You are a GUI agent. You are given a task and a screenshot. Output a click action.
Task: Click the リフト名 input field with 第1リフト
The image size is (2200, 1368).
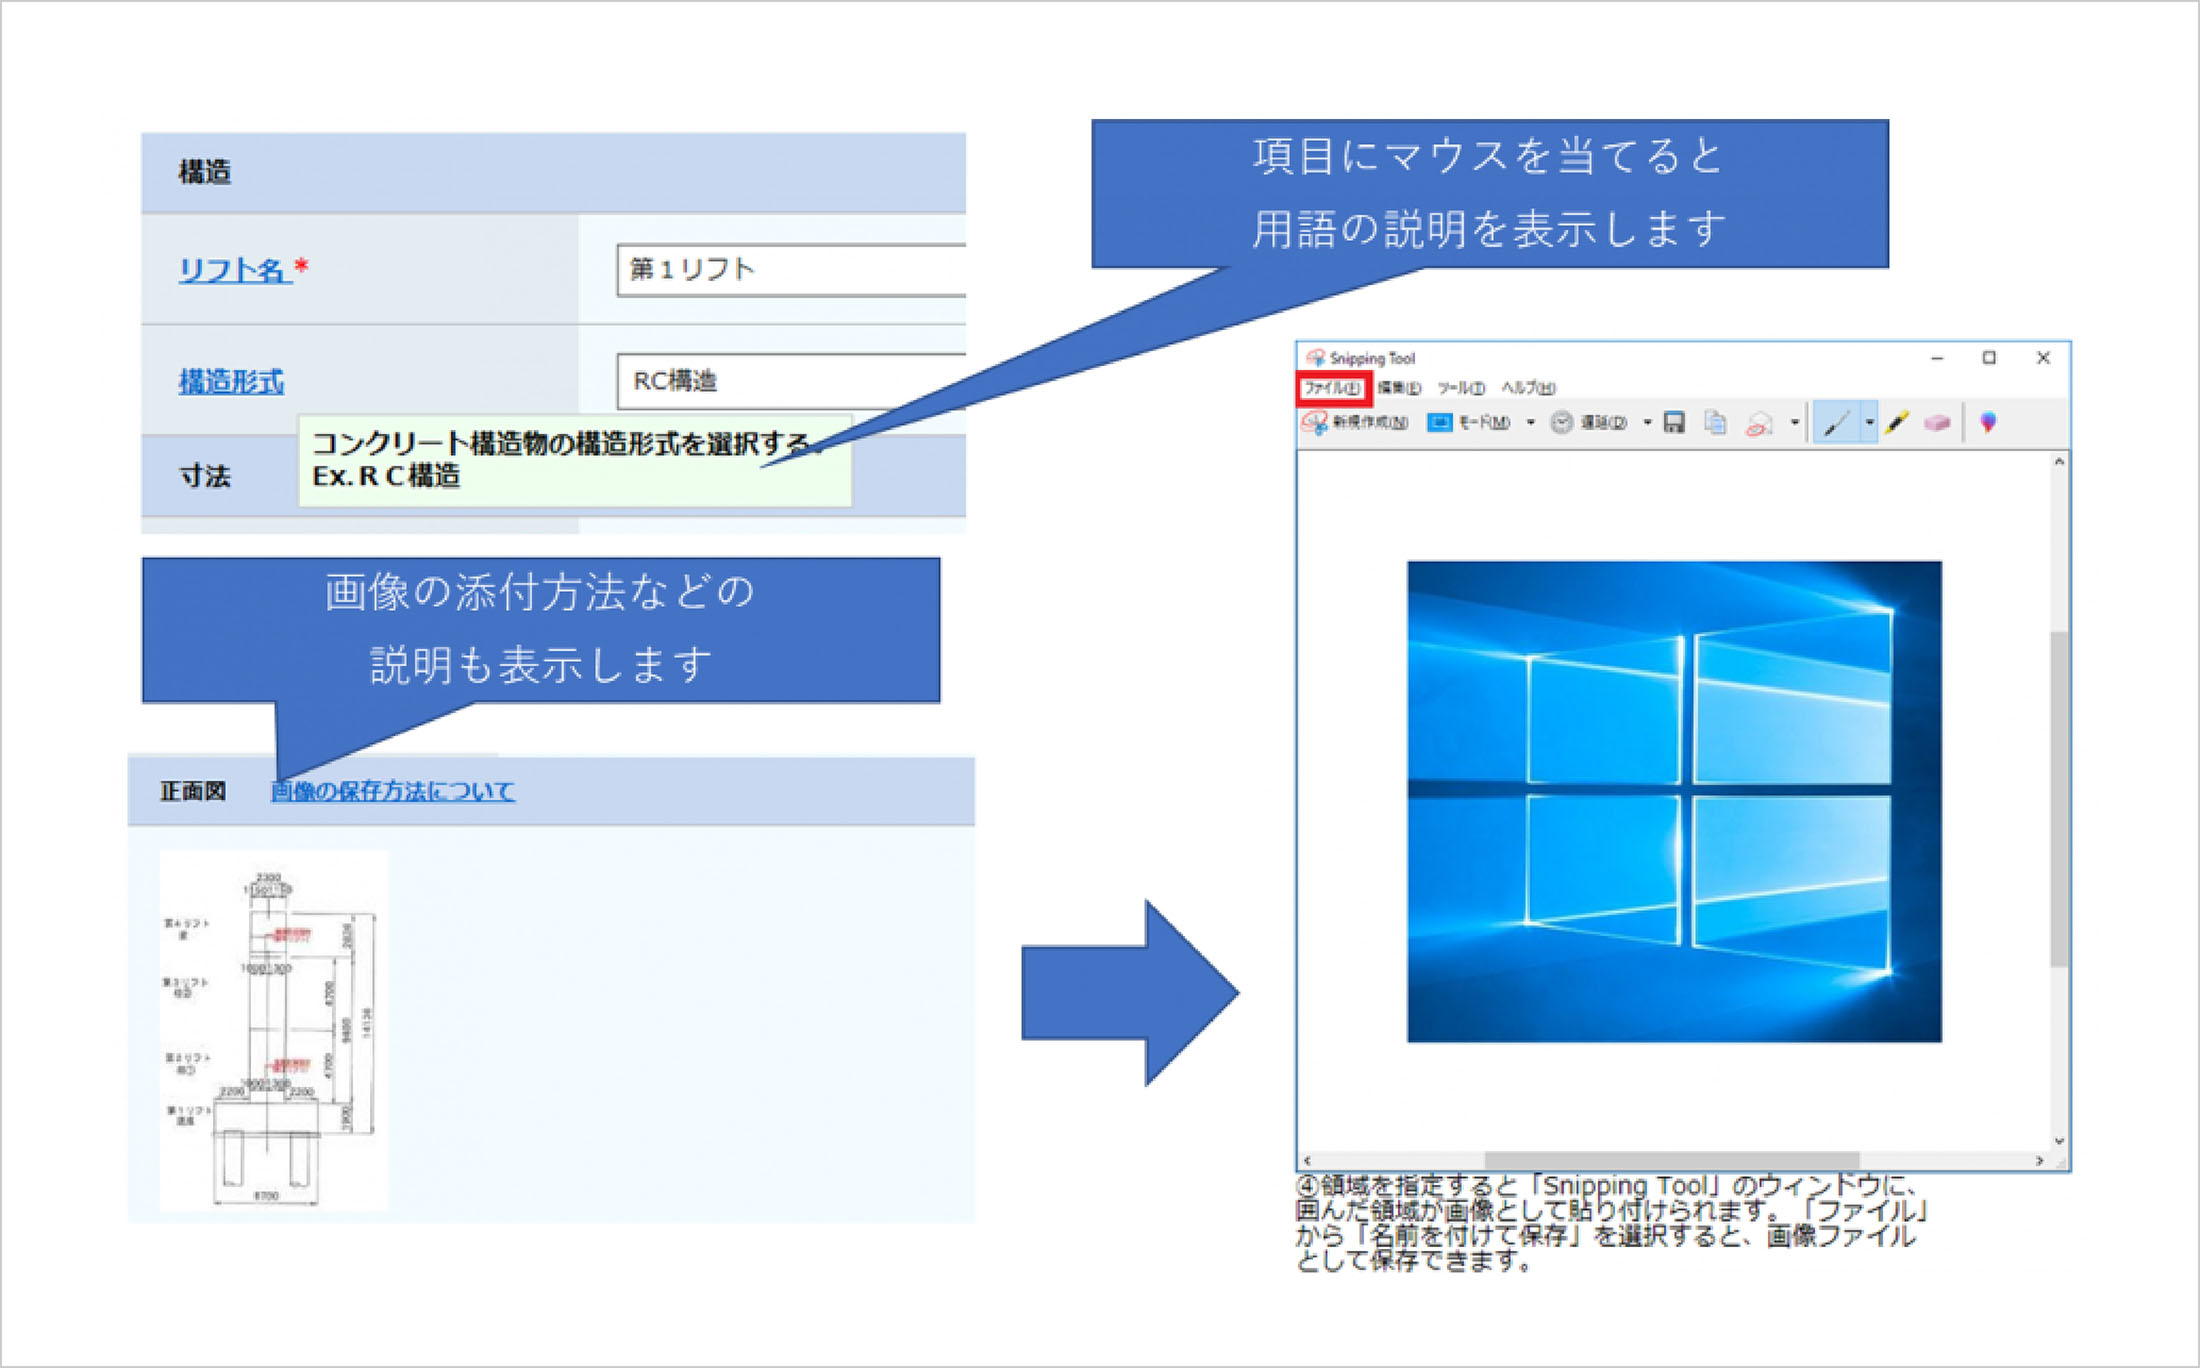[791, 270]
